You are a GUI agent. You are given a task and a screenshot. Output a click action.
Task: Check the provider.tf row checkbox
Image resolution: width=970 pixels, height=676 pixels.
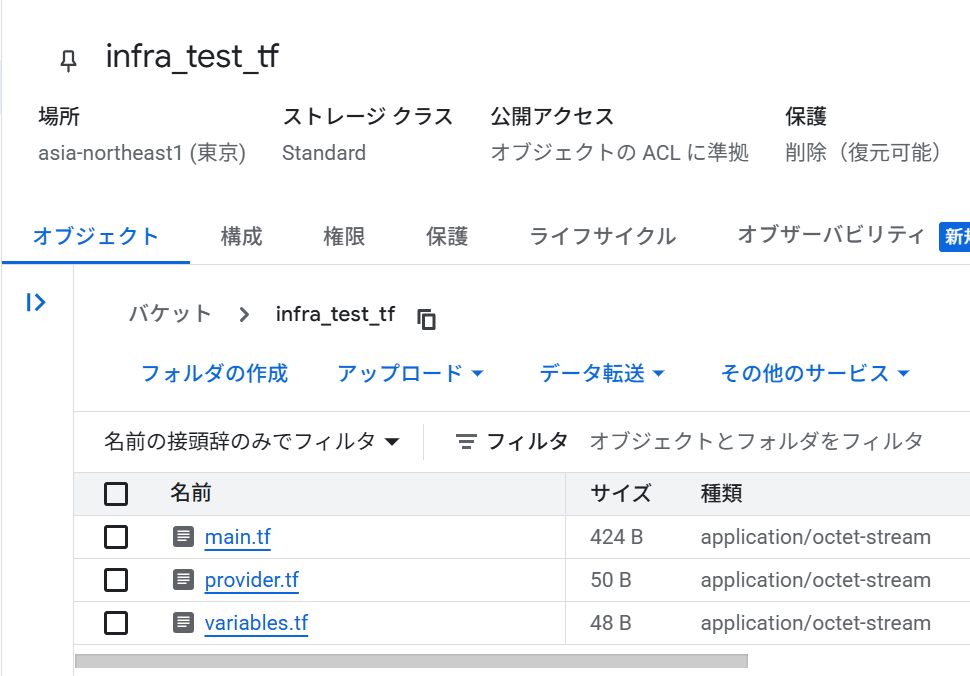[116, 580]
